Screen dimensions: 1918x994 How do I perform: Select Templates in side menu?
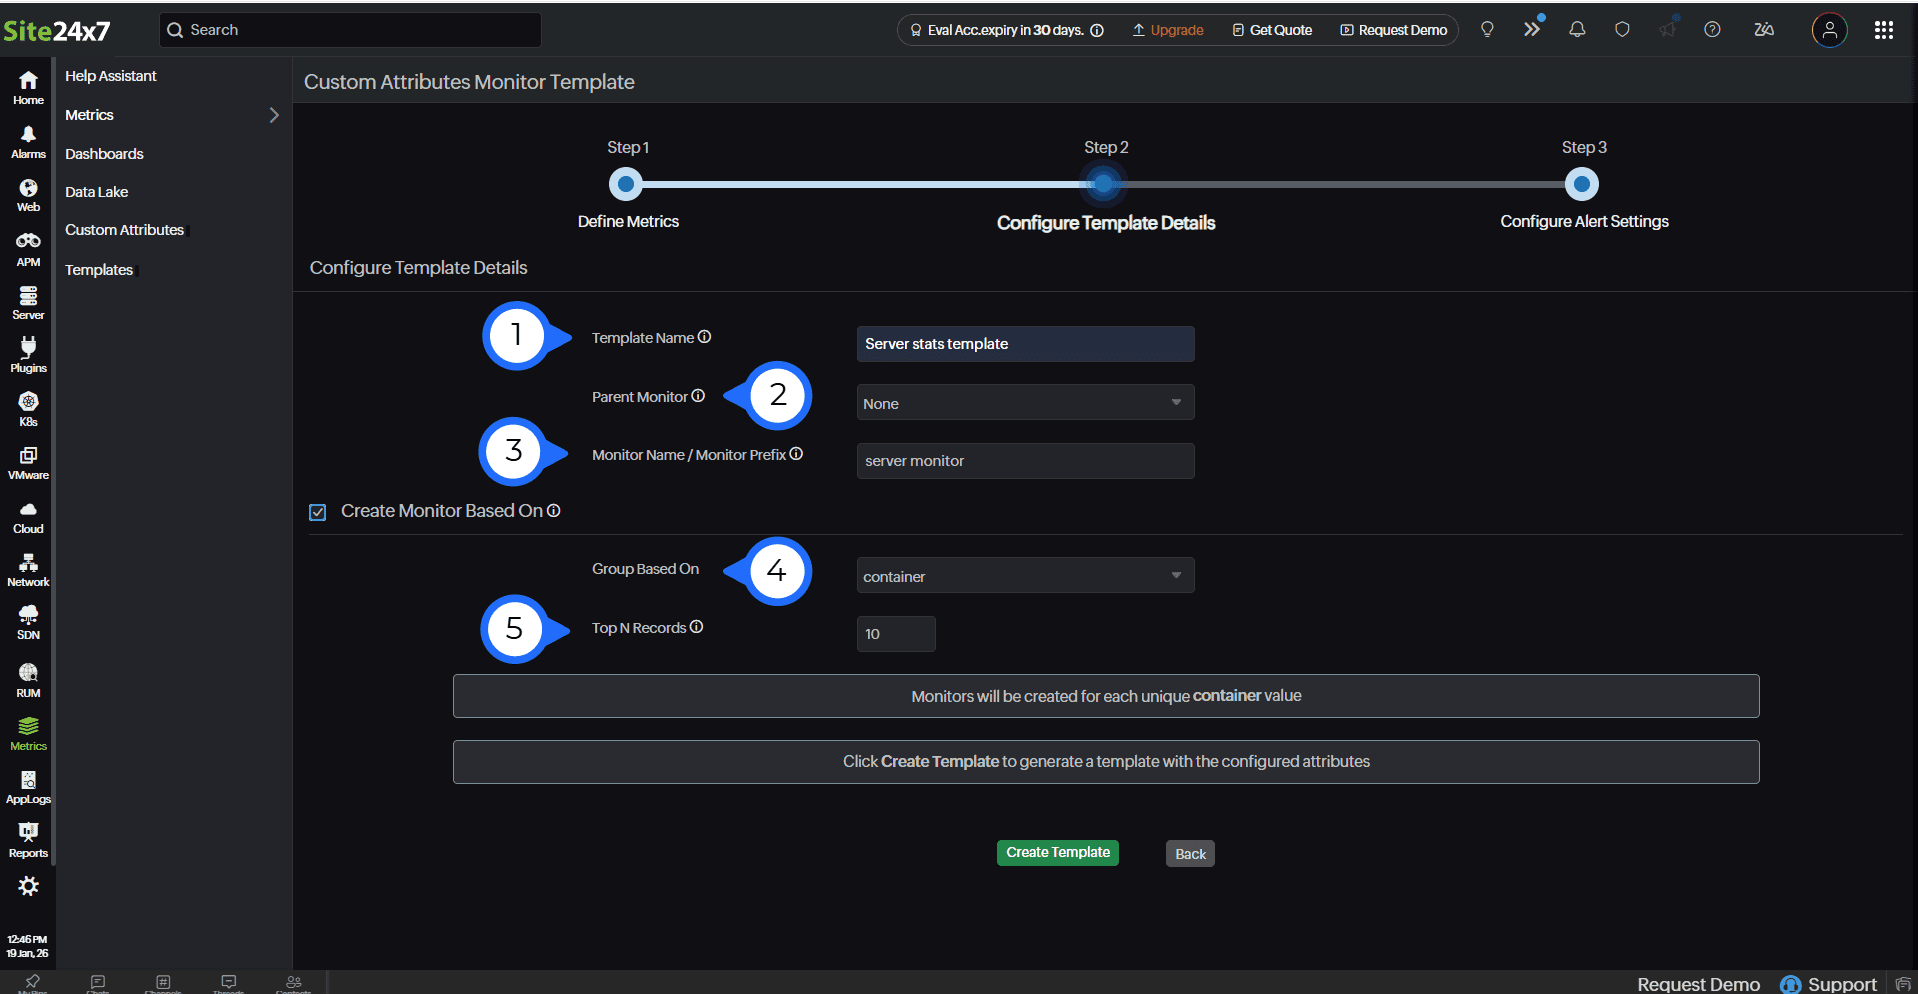coord(99,270)
